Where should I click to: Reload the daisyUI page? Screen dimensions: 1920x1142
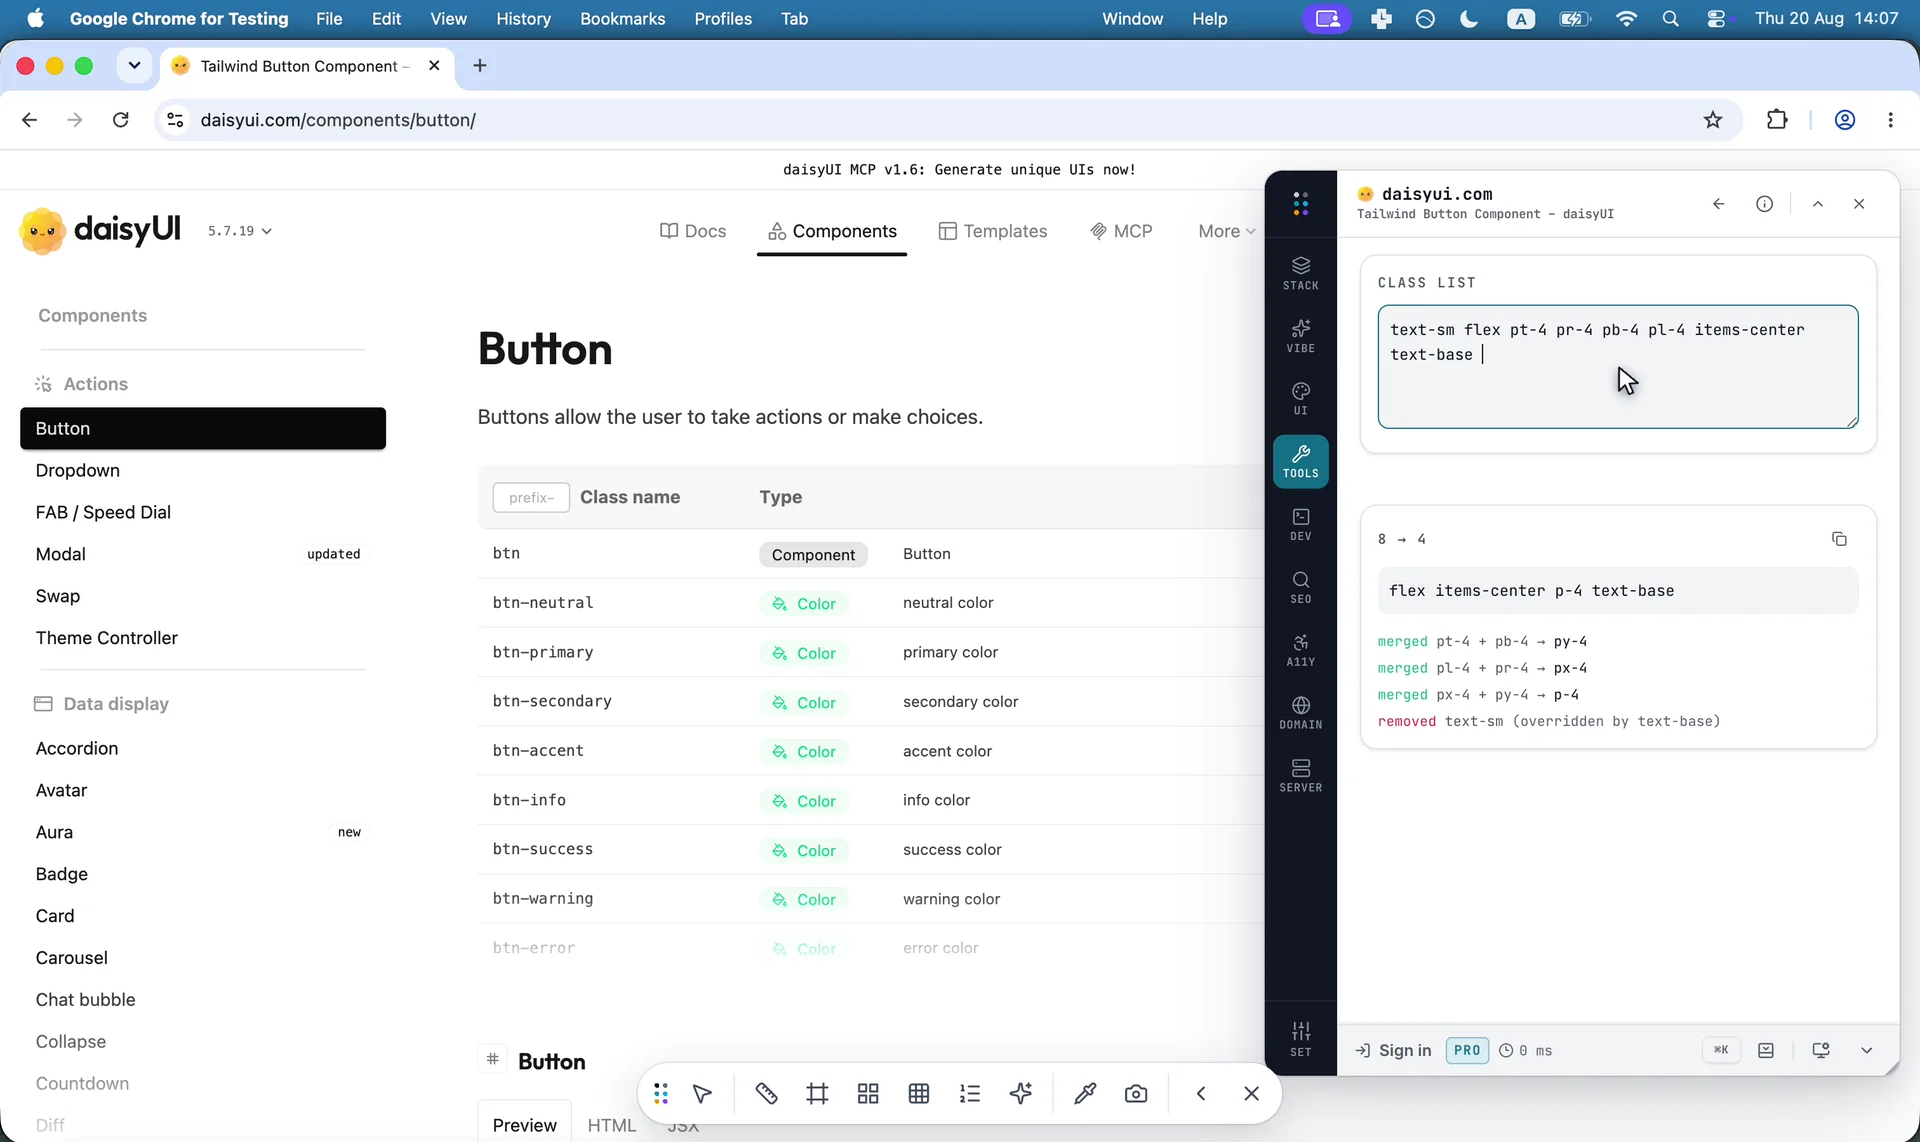(121, 120)
